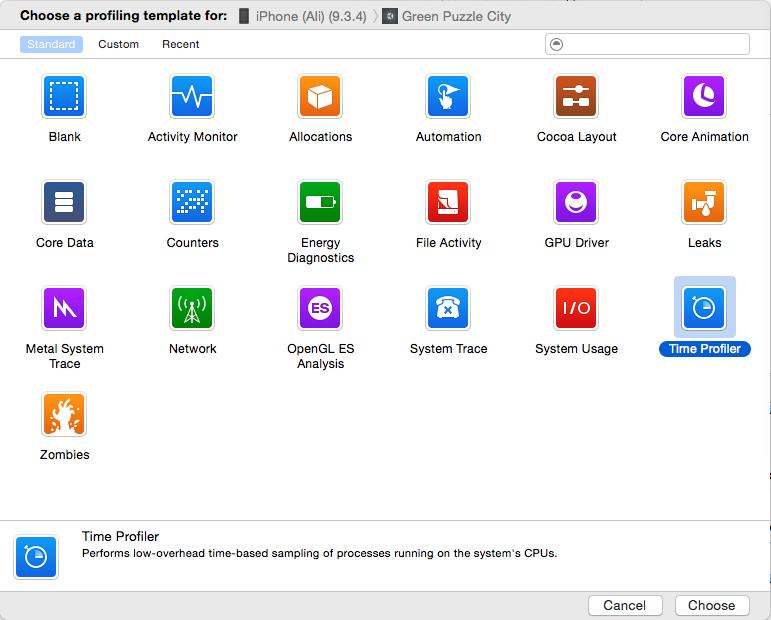Click the Core Animation label
This screenshot has height=620, width=771.
tap(705, 137)
